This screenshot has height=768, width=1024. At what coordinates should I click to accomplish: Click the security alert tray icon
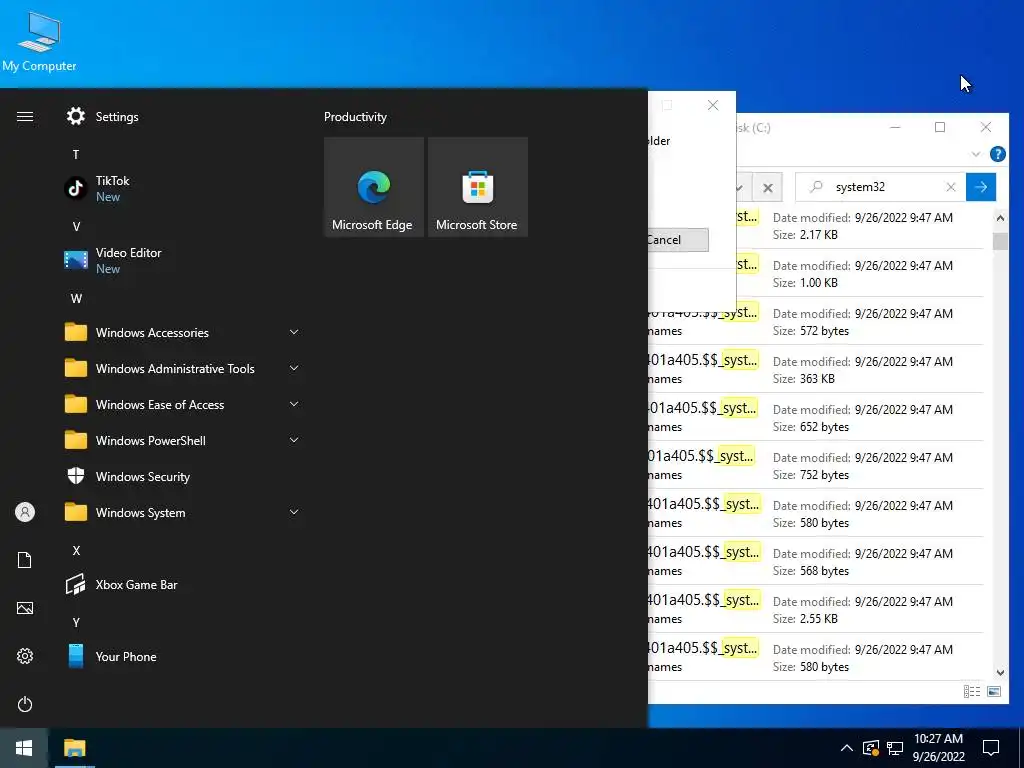[x=871, y=748]
